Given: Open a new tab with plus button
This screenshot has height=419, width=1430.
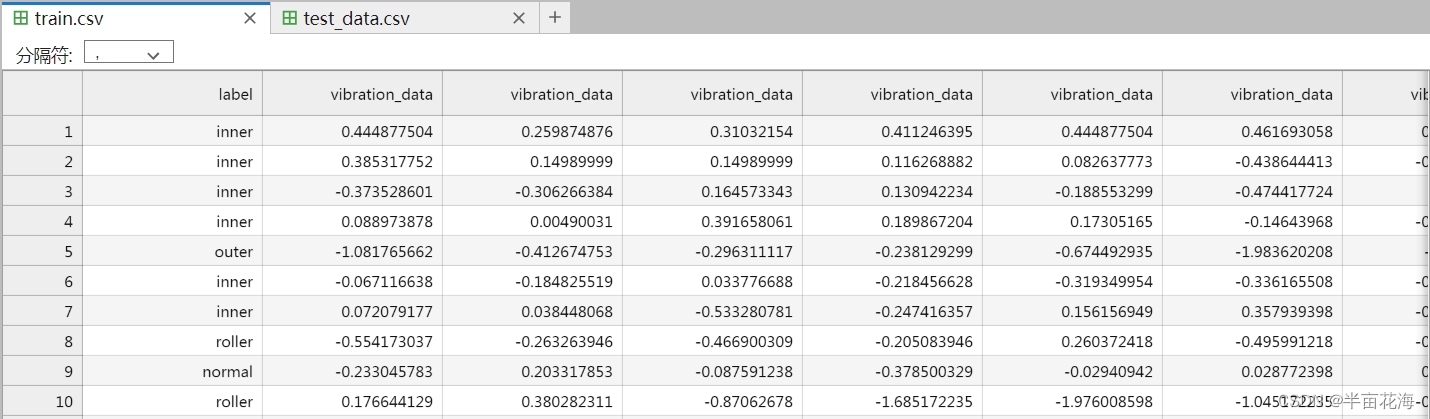Looking at the screenshot, I should tap(555, 18).
